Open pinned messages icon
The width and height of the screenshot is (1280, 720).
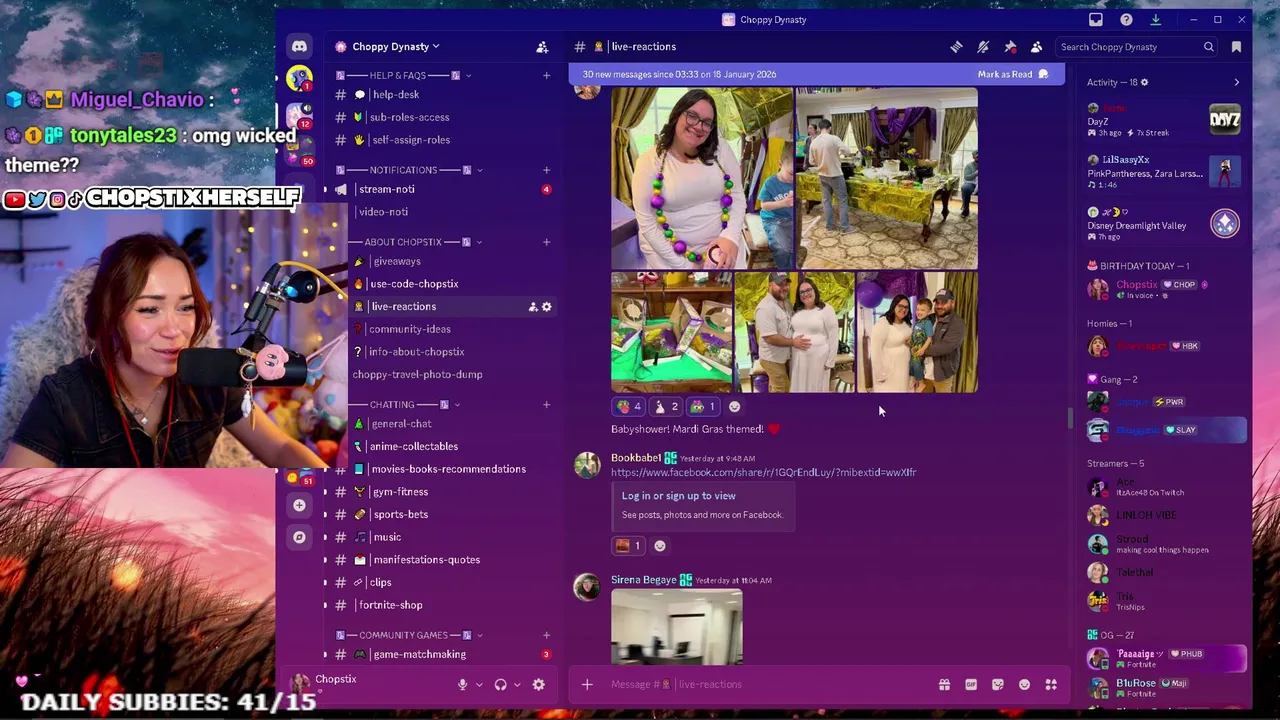point(1010,47)
